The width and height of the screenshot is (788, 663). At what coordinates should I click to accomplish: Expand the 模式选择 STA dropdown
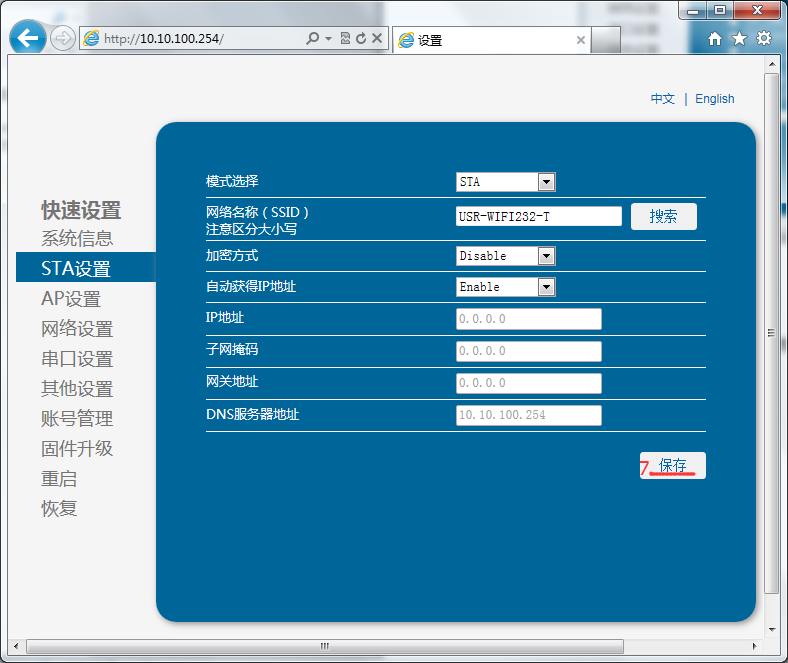546,182
